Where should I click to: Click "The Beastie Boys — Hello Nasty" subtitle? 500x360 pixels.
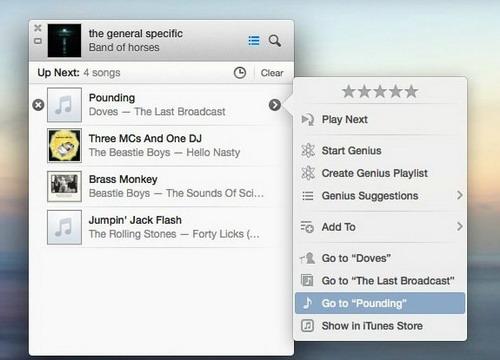[x=164, y=152]
